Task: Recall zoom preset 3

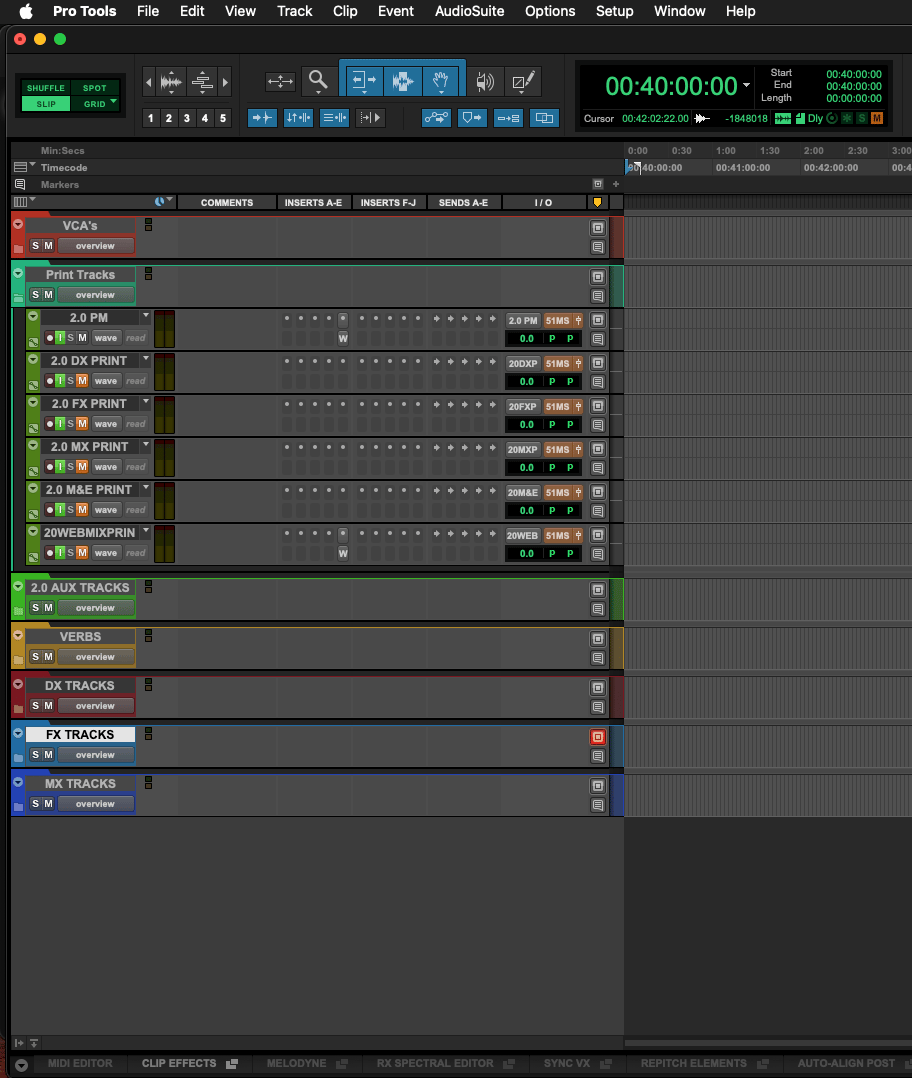Action: [x=186, y=118]
